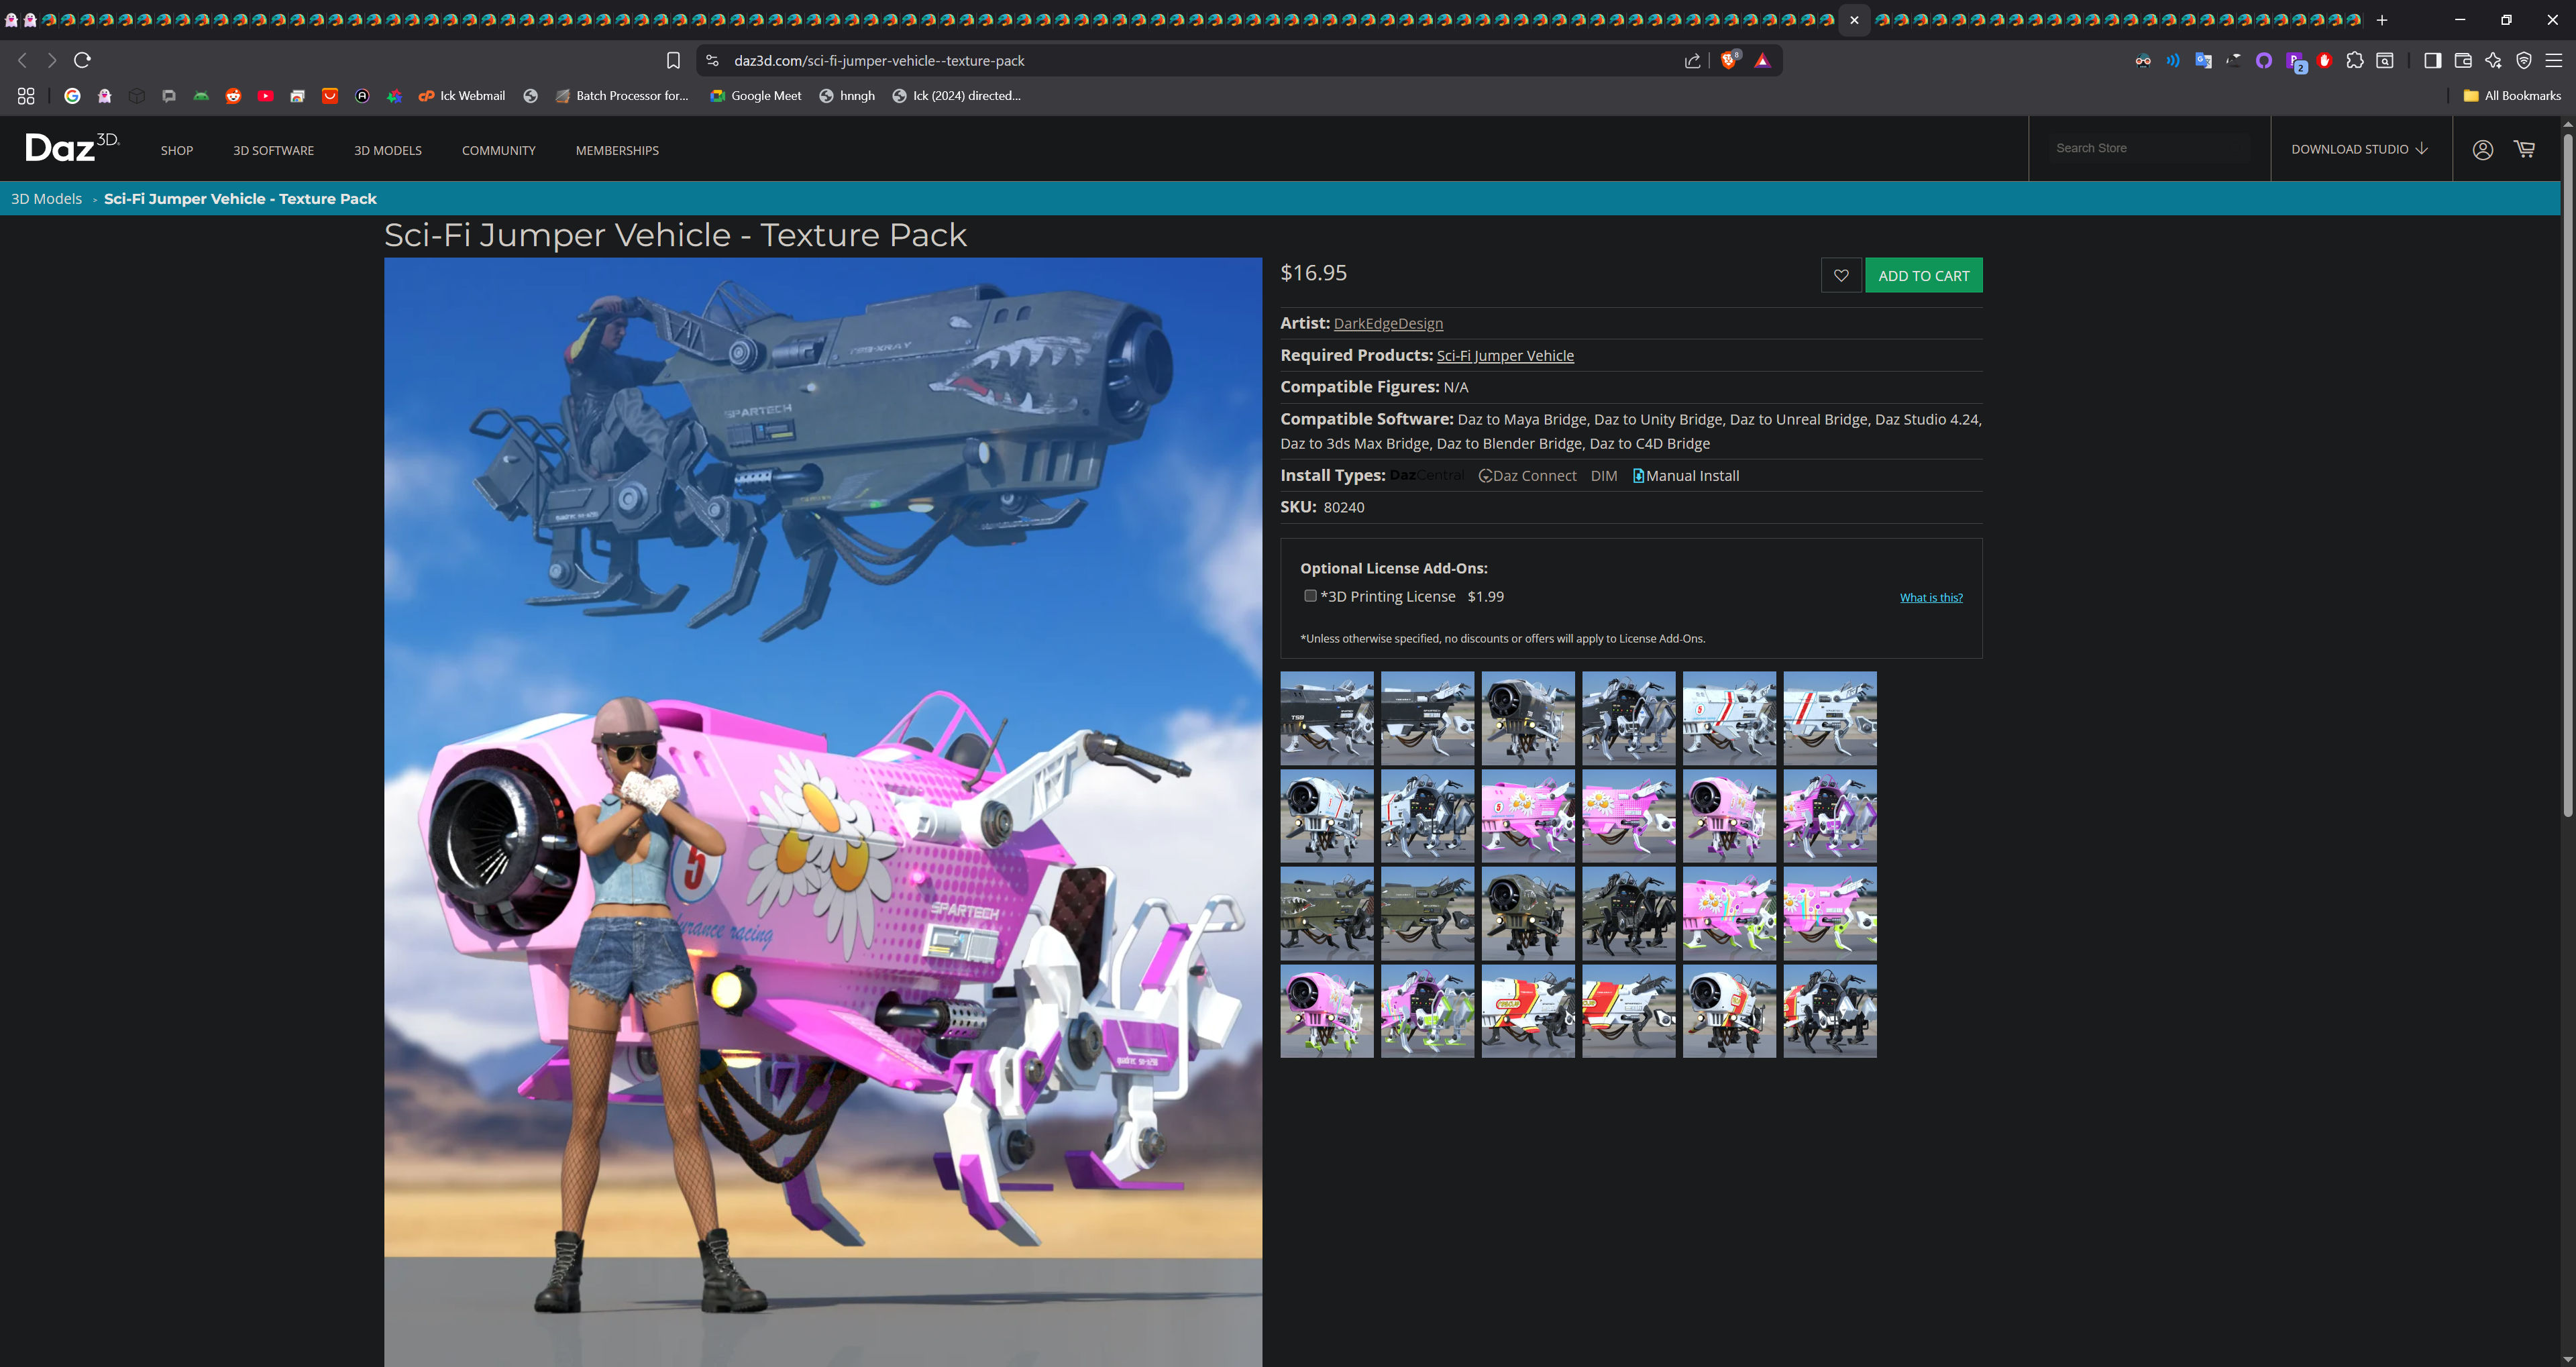Open Brave Shields lion icon
Viewport: 2576px width, 1367px height.
[1729, 60]
